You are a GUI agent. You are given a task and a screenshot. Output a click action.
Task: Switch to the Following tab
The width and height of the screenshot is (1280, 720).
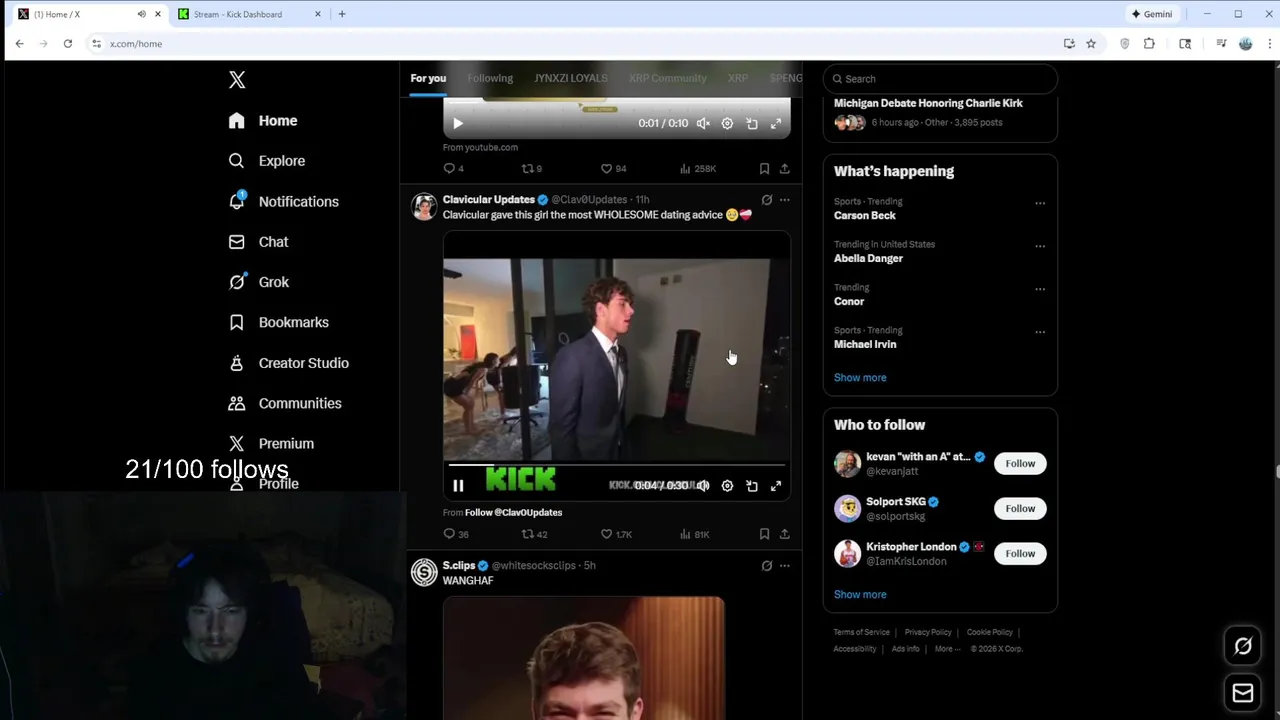[490, 78]
